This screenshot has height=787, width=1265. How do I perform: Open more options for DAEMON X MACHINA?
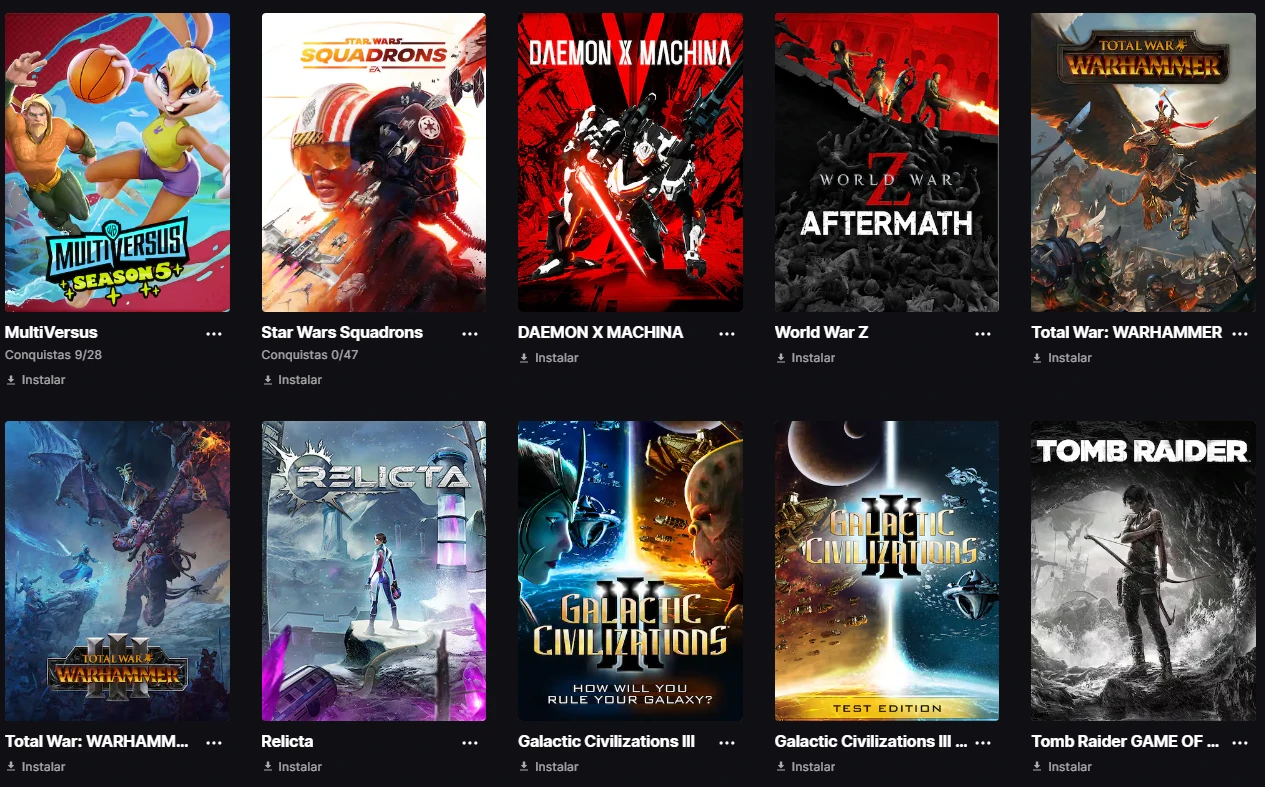pyautogui.click(x=727, y=334)
